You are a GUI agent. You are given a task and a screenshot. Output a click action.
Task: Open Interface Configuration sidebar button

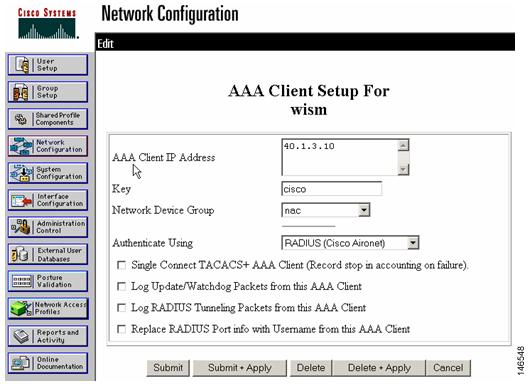click(48, 200)
